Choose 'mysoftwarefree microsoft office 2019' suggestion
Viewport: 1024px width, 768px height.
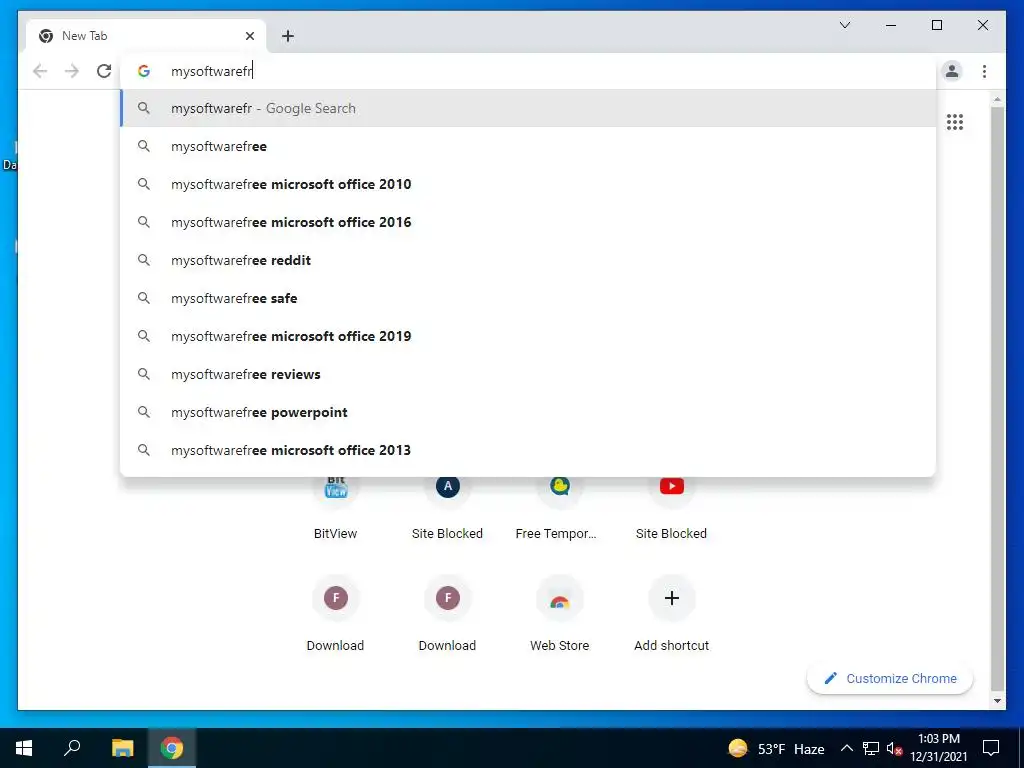pos(528,336)
